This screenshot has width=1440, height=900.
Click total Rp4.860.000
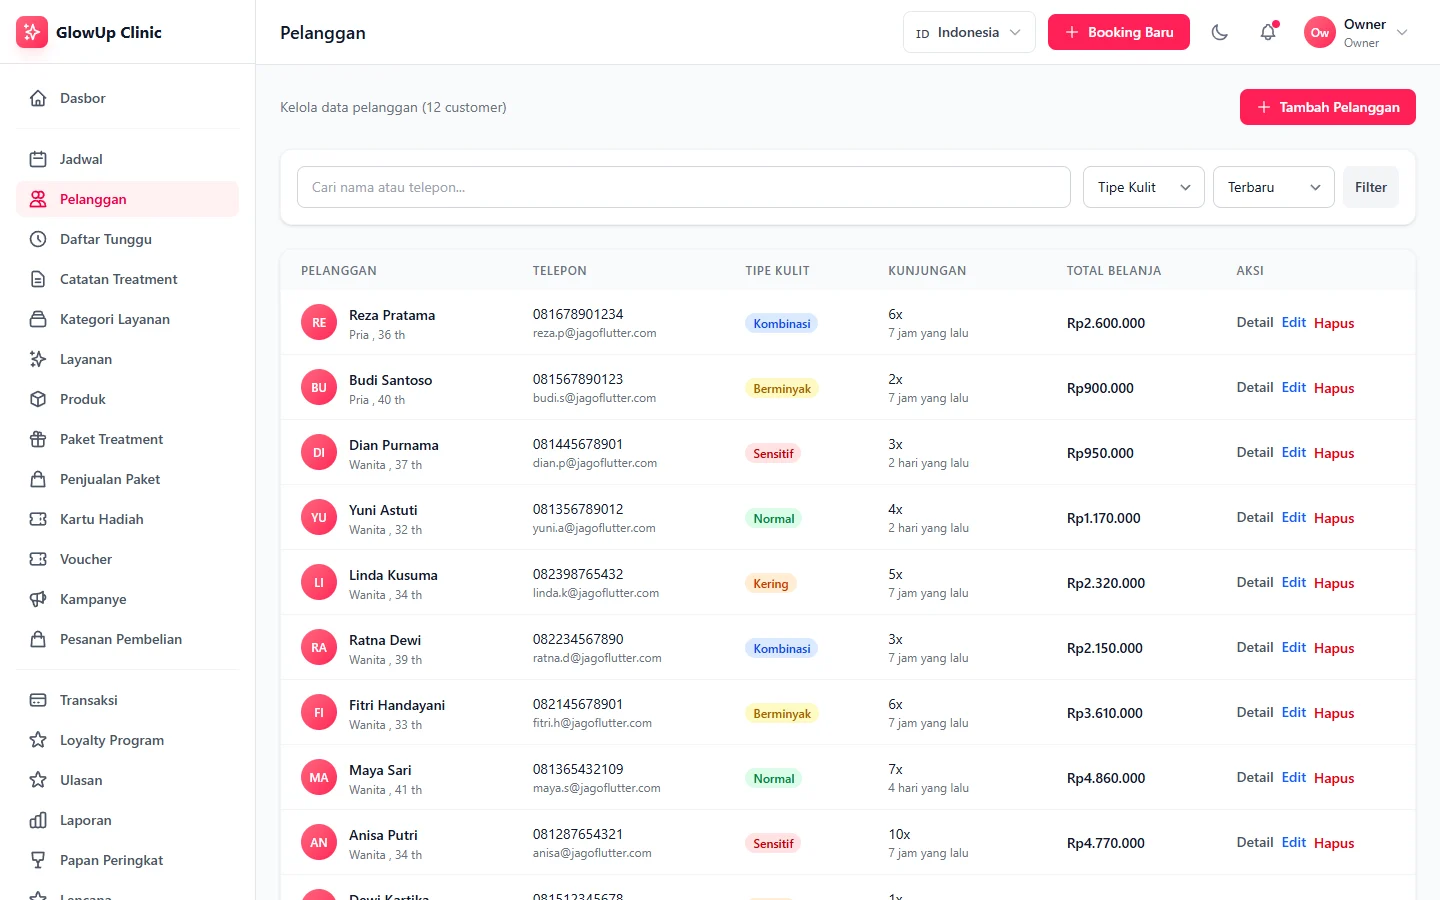(x=1106, y=778)
